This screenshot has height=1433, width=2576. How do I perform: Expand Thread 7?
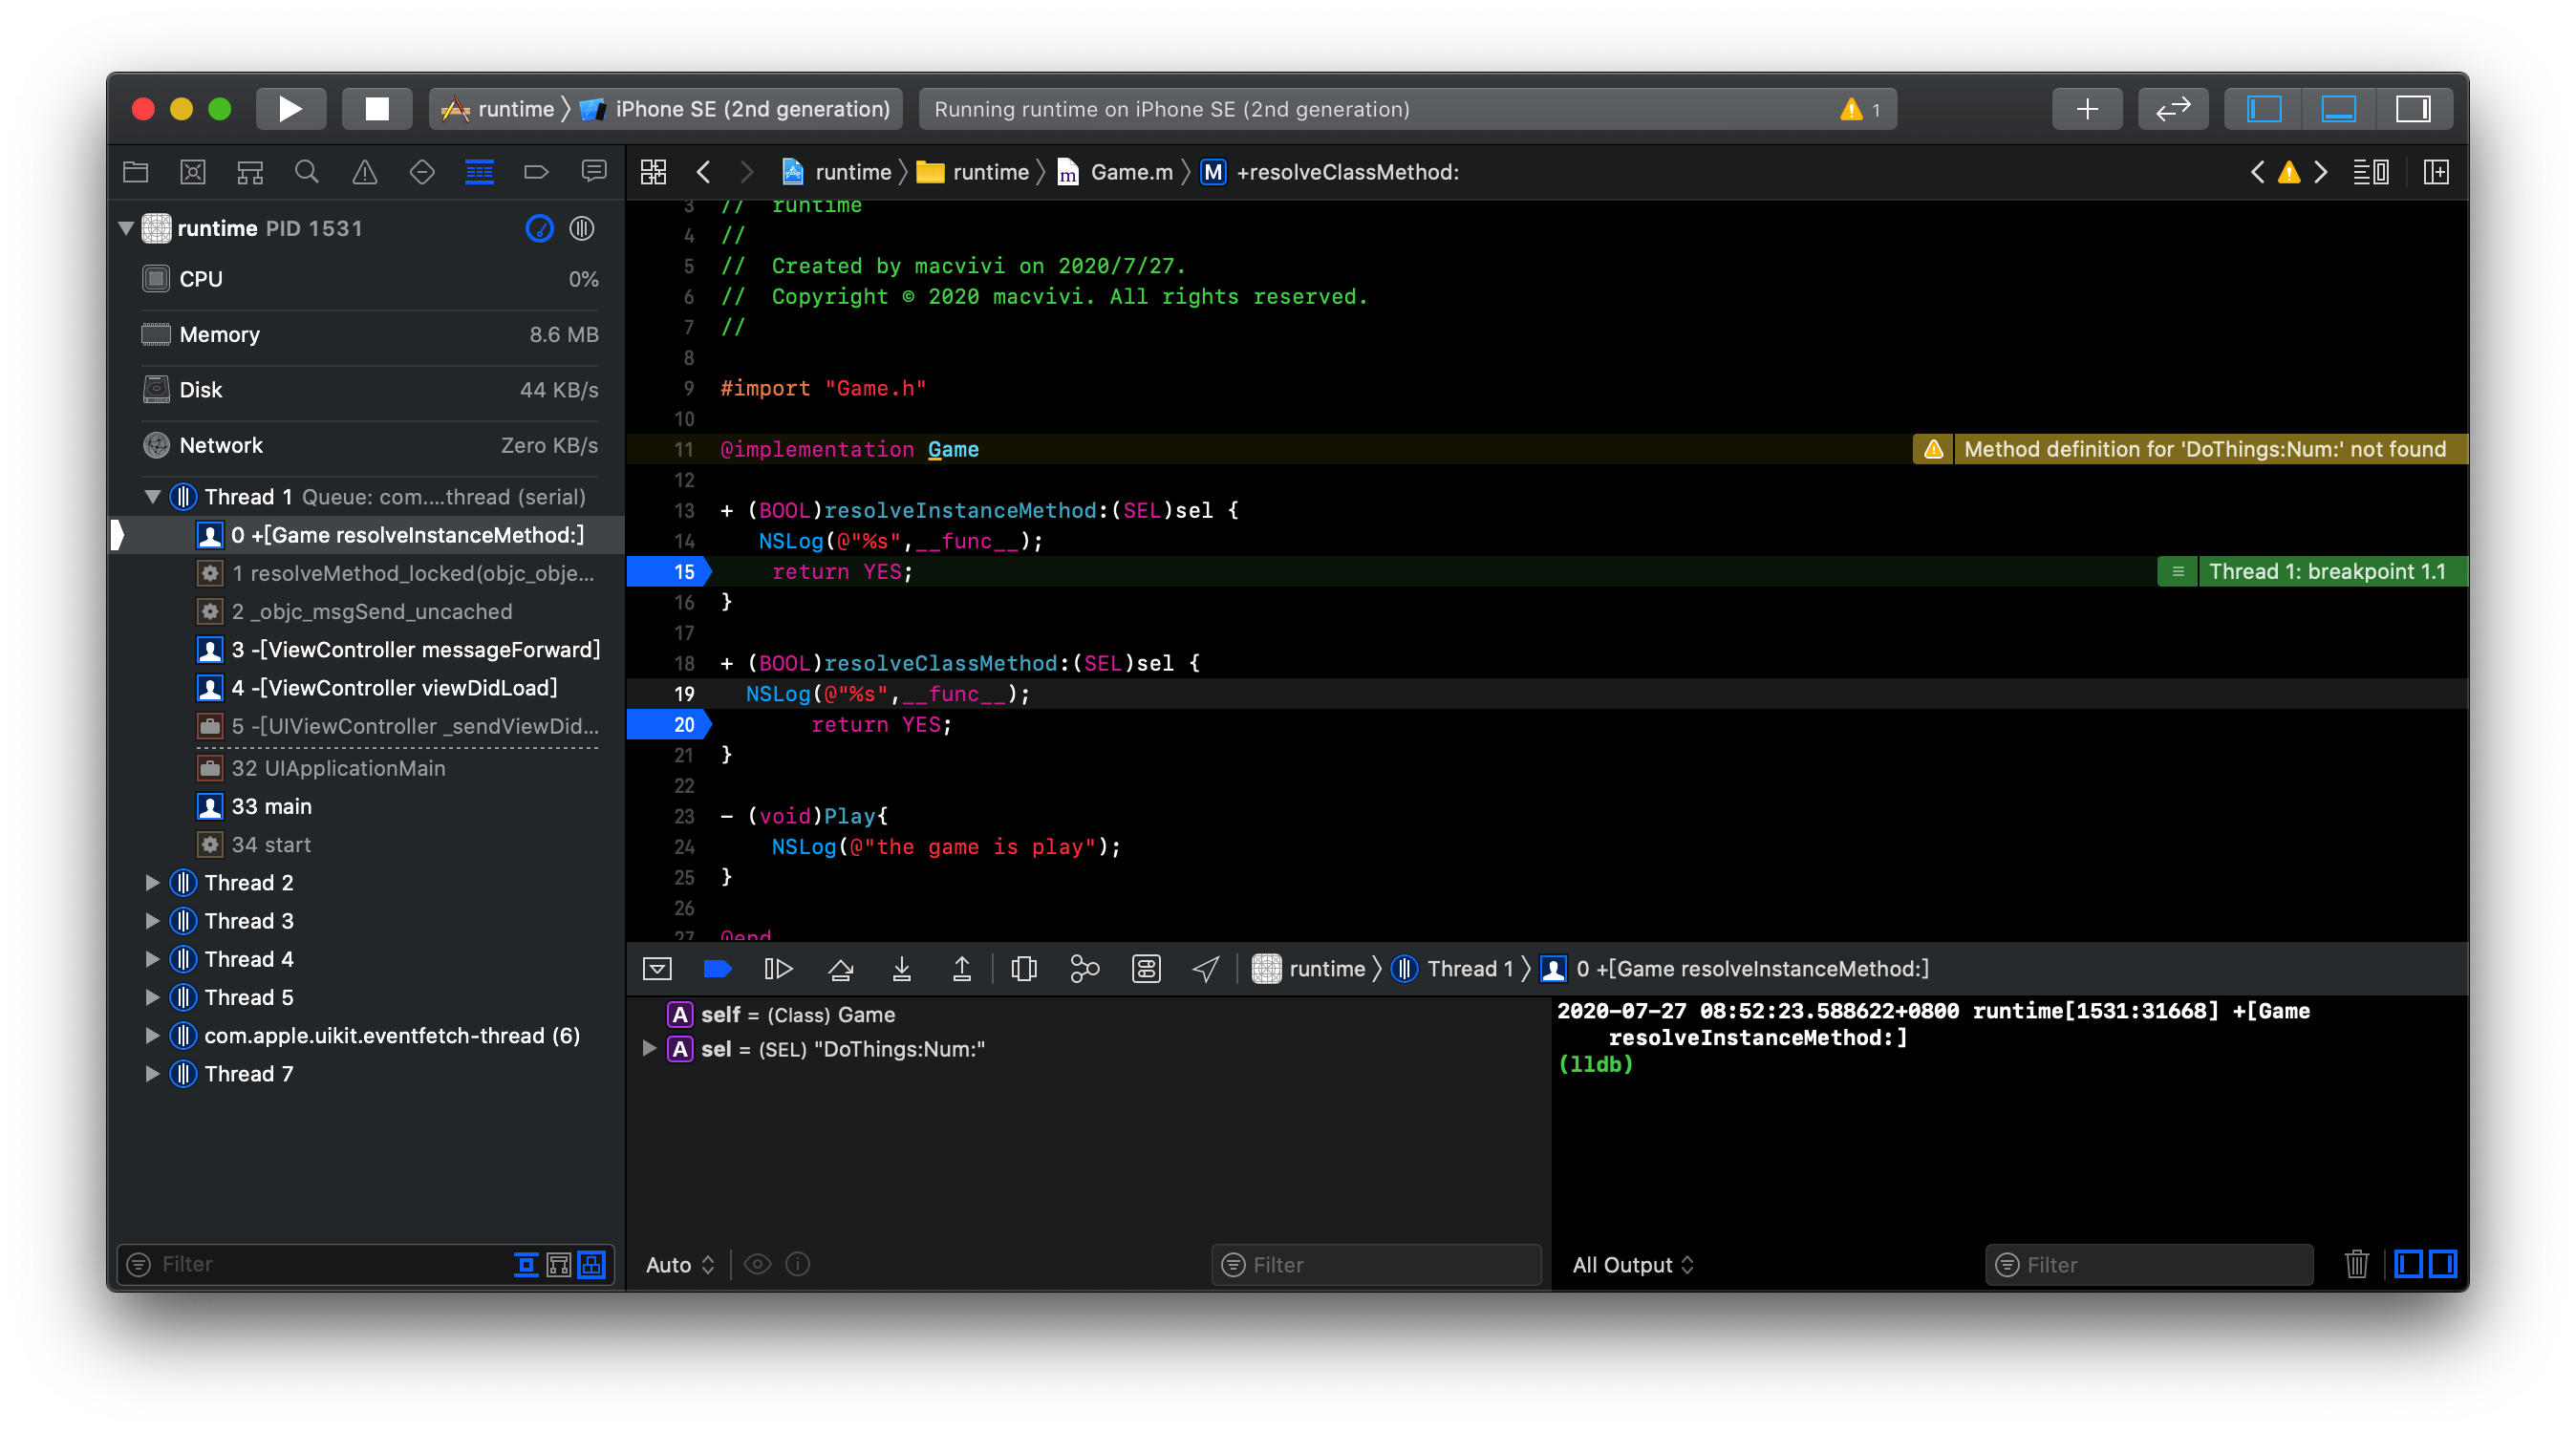click(152, 1074)
